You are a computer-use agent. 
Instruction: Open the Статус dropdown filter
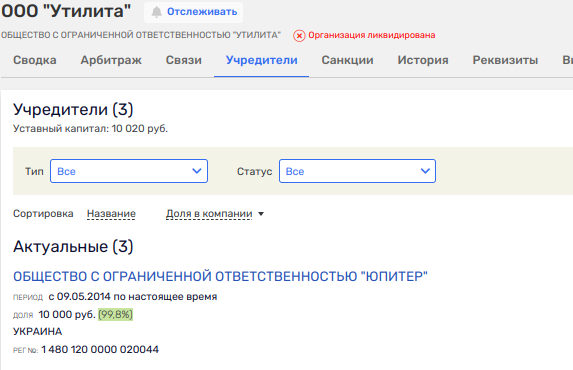coord(357,171)
